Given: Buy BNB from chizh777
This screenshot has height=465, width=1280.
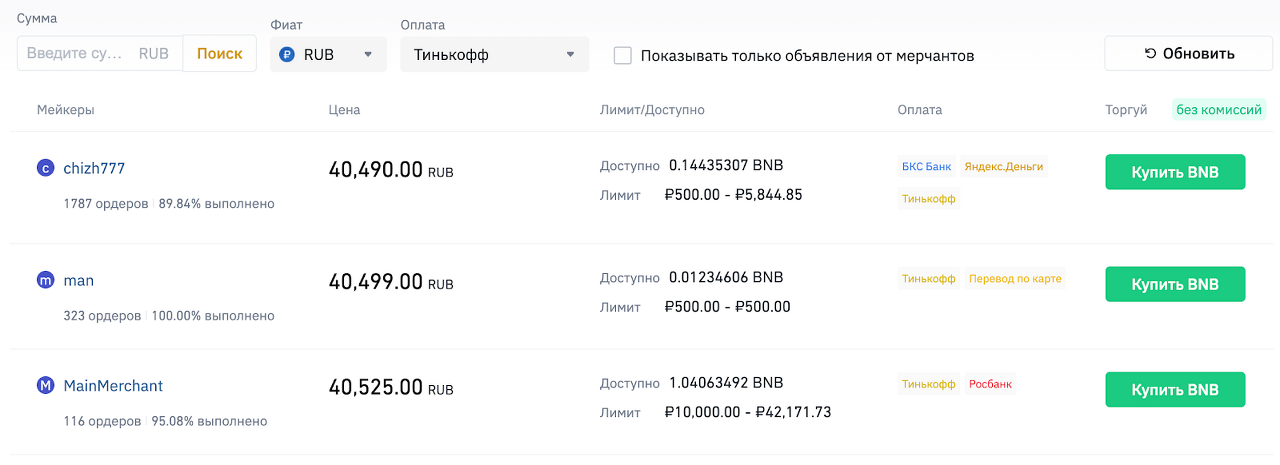Looking at the screenshot, I should [1175, 172].
